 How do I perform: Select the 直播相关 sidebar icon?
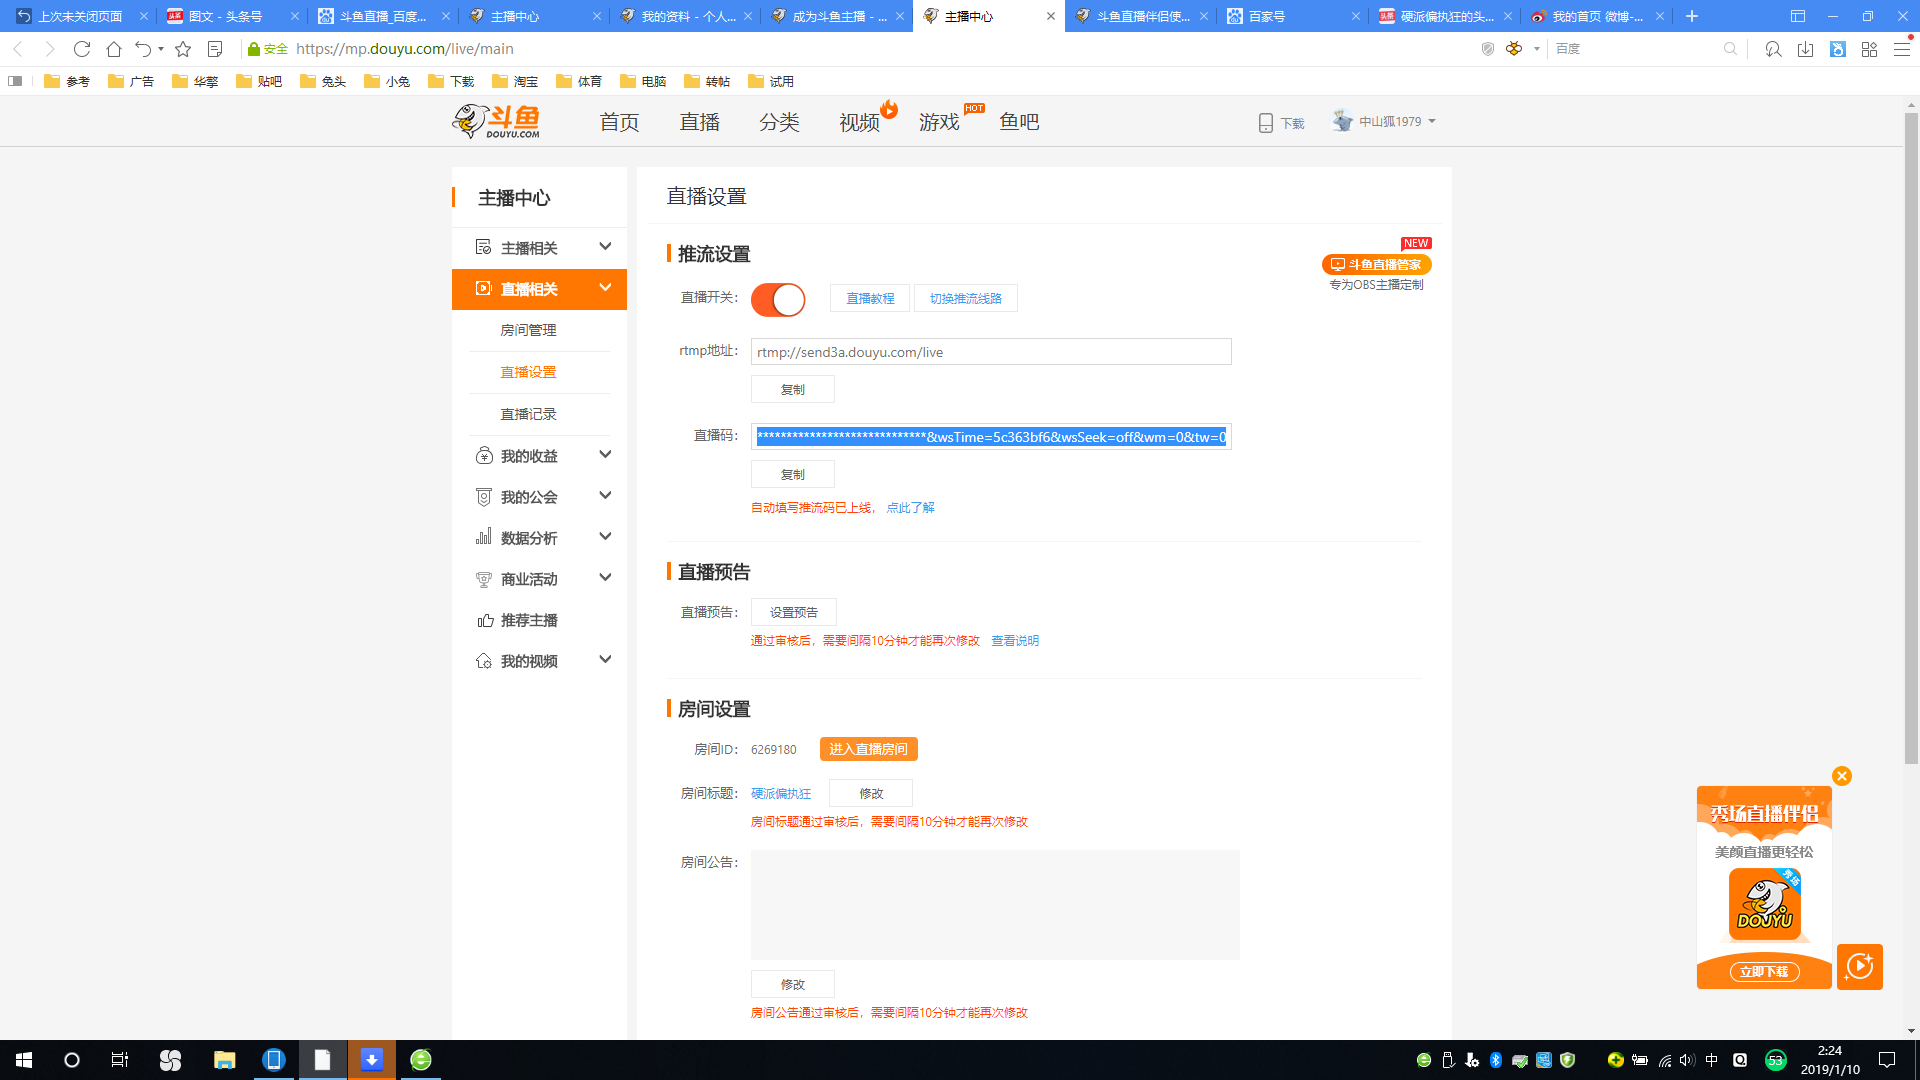point(483,288)
